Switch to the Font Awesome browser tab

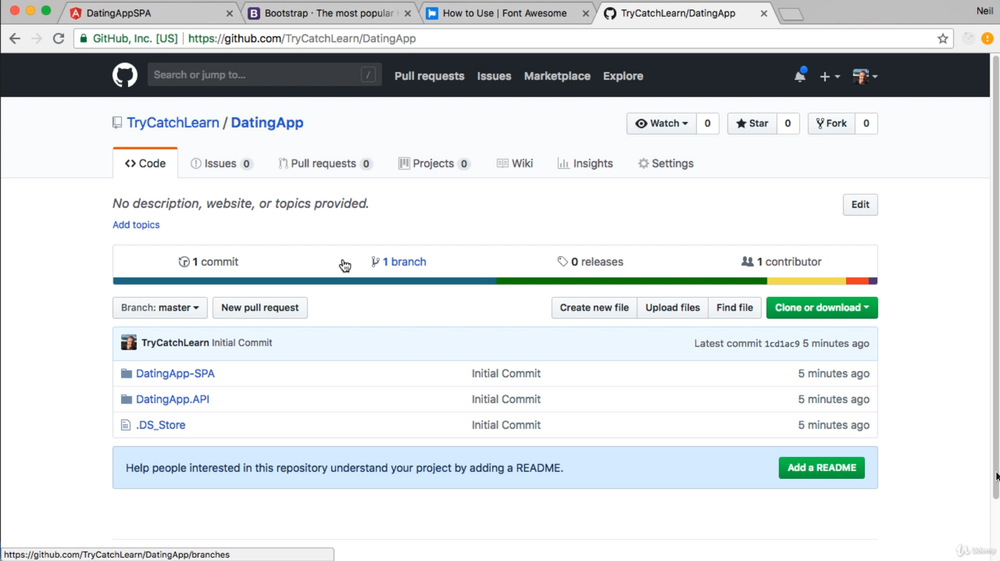click(506, 13)
